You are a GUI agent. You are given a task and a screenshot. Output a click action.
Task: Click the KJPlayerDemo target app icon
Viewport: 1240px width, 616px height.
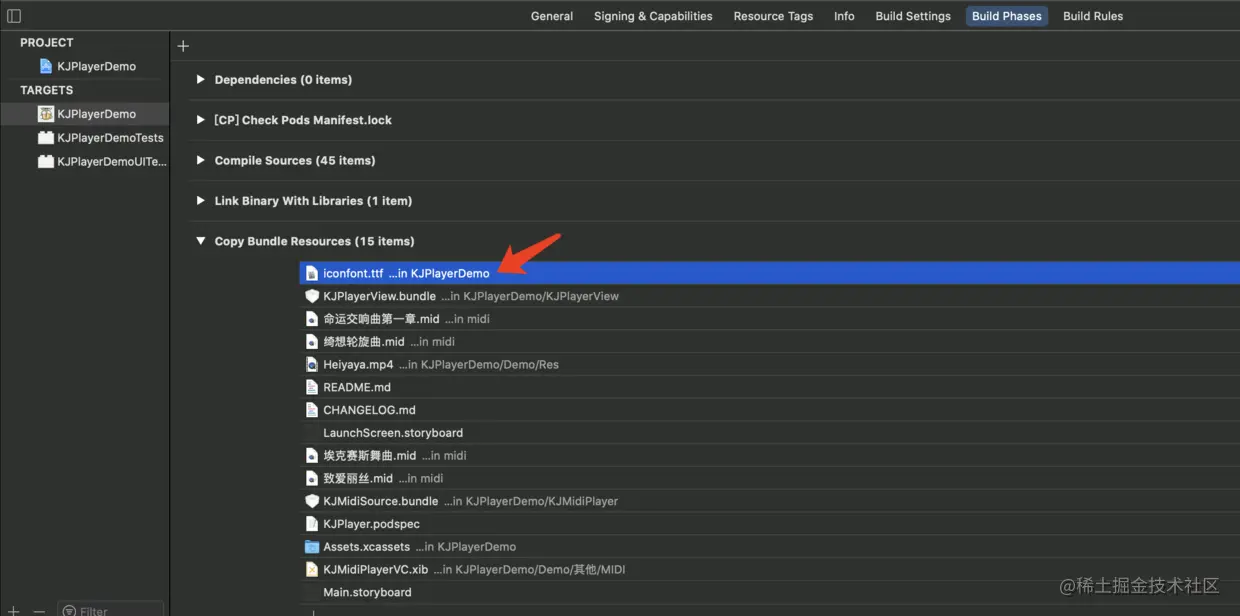pyautogui.click(x=45, y=114)
